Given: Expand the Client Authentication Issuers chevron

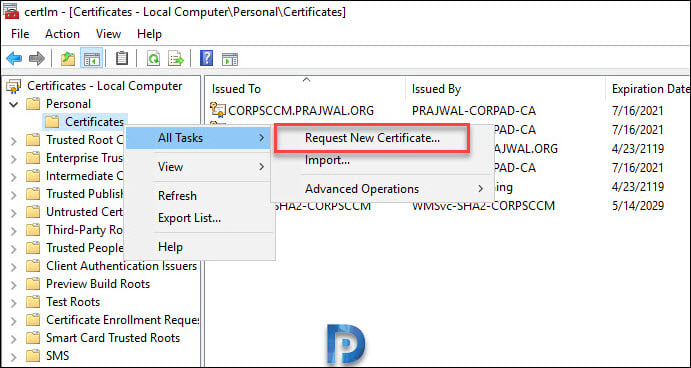Looking at the screenshot, I should 14,267.
